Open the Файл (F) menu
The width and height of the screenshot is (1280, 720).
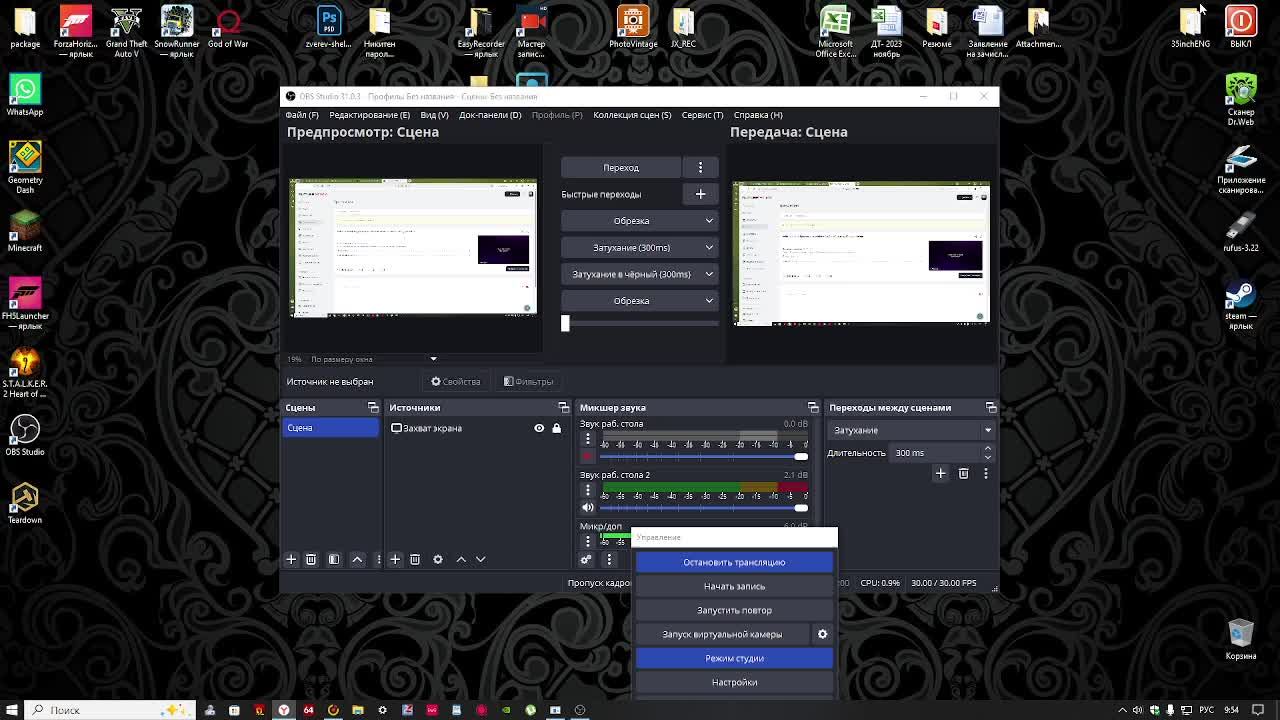click(x=302, y=115)
